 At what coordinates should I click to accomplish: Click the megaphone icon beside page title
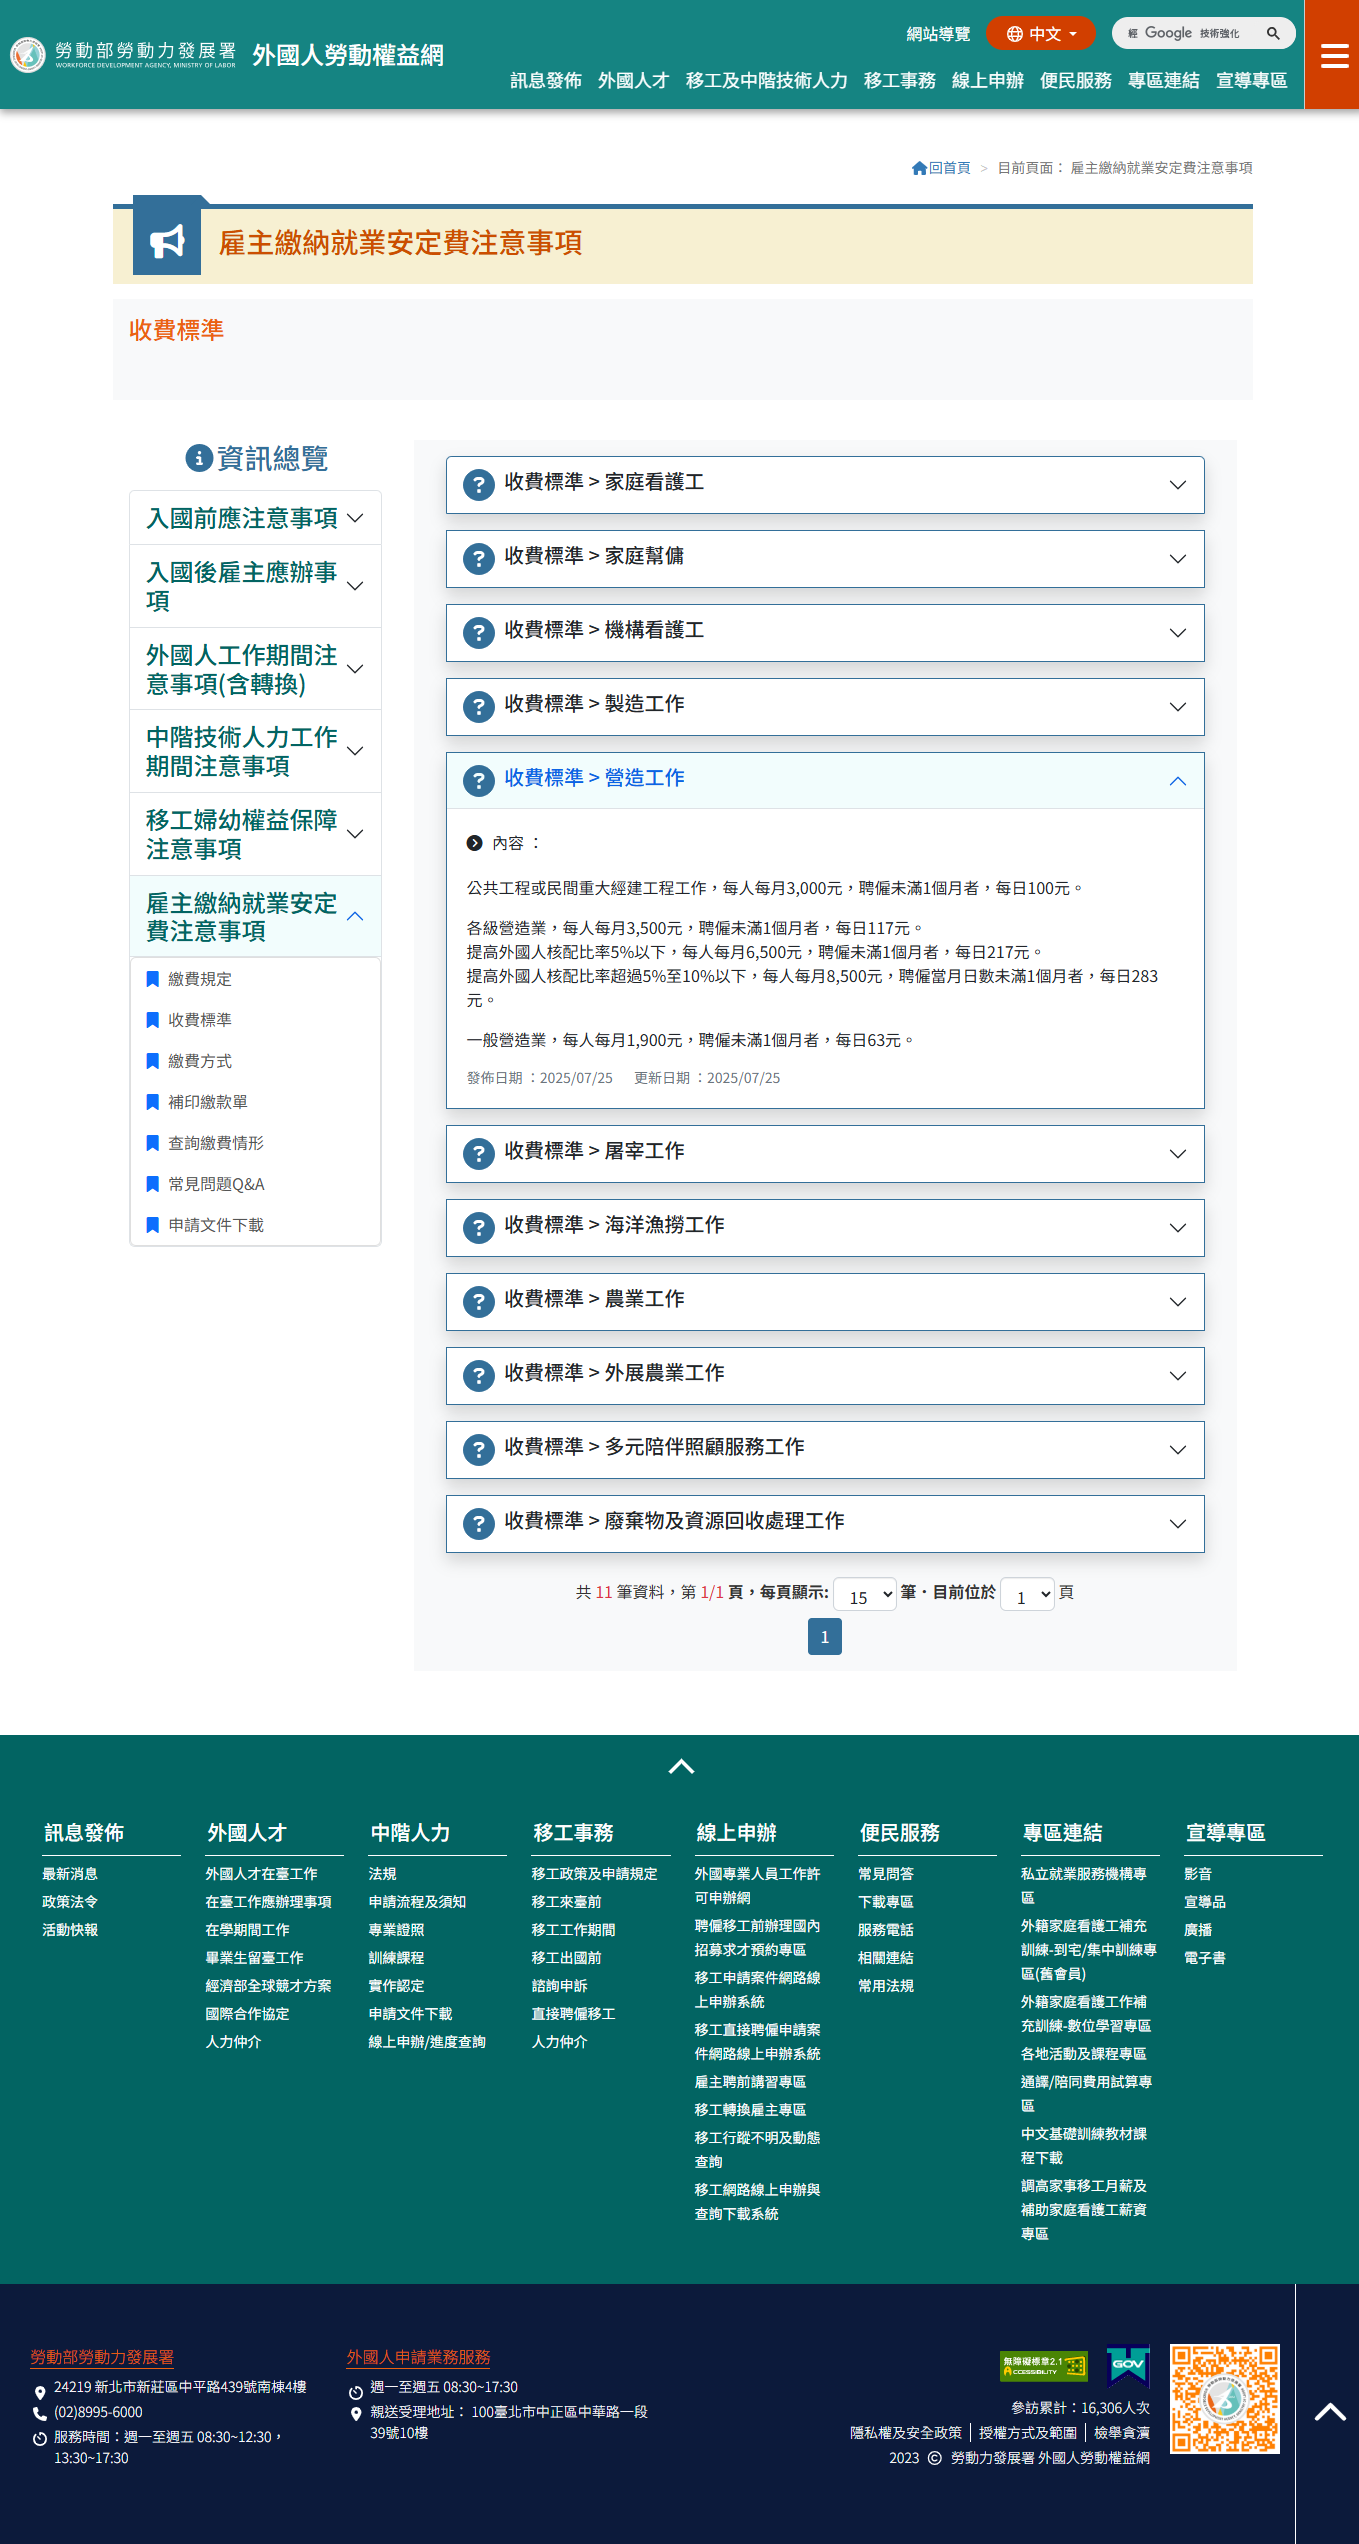[x=167, y=241]
